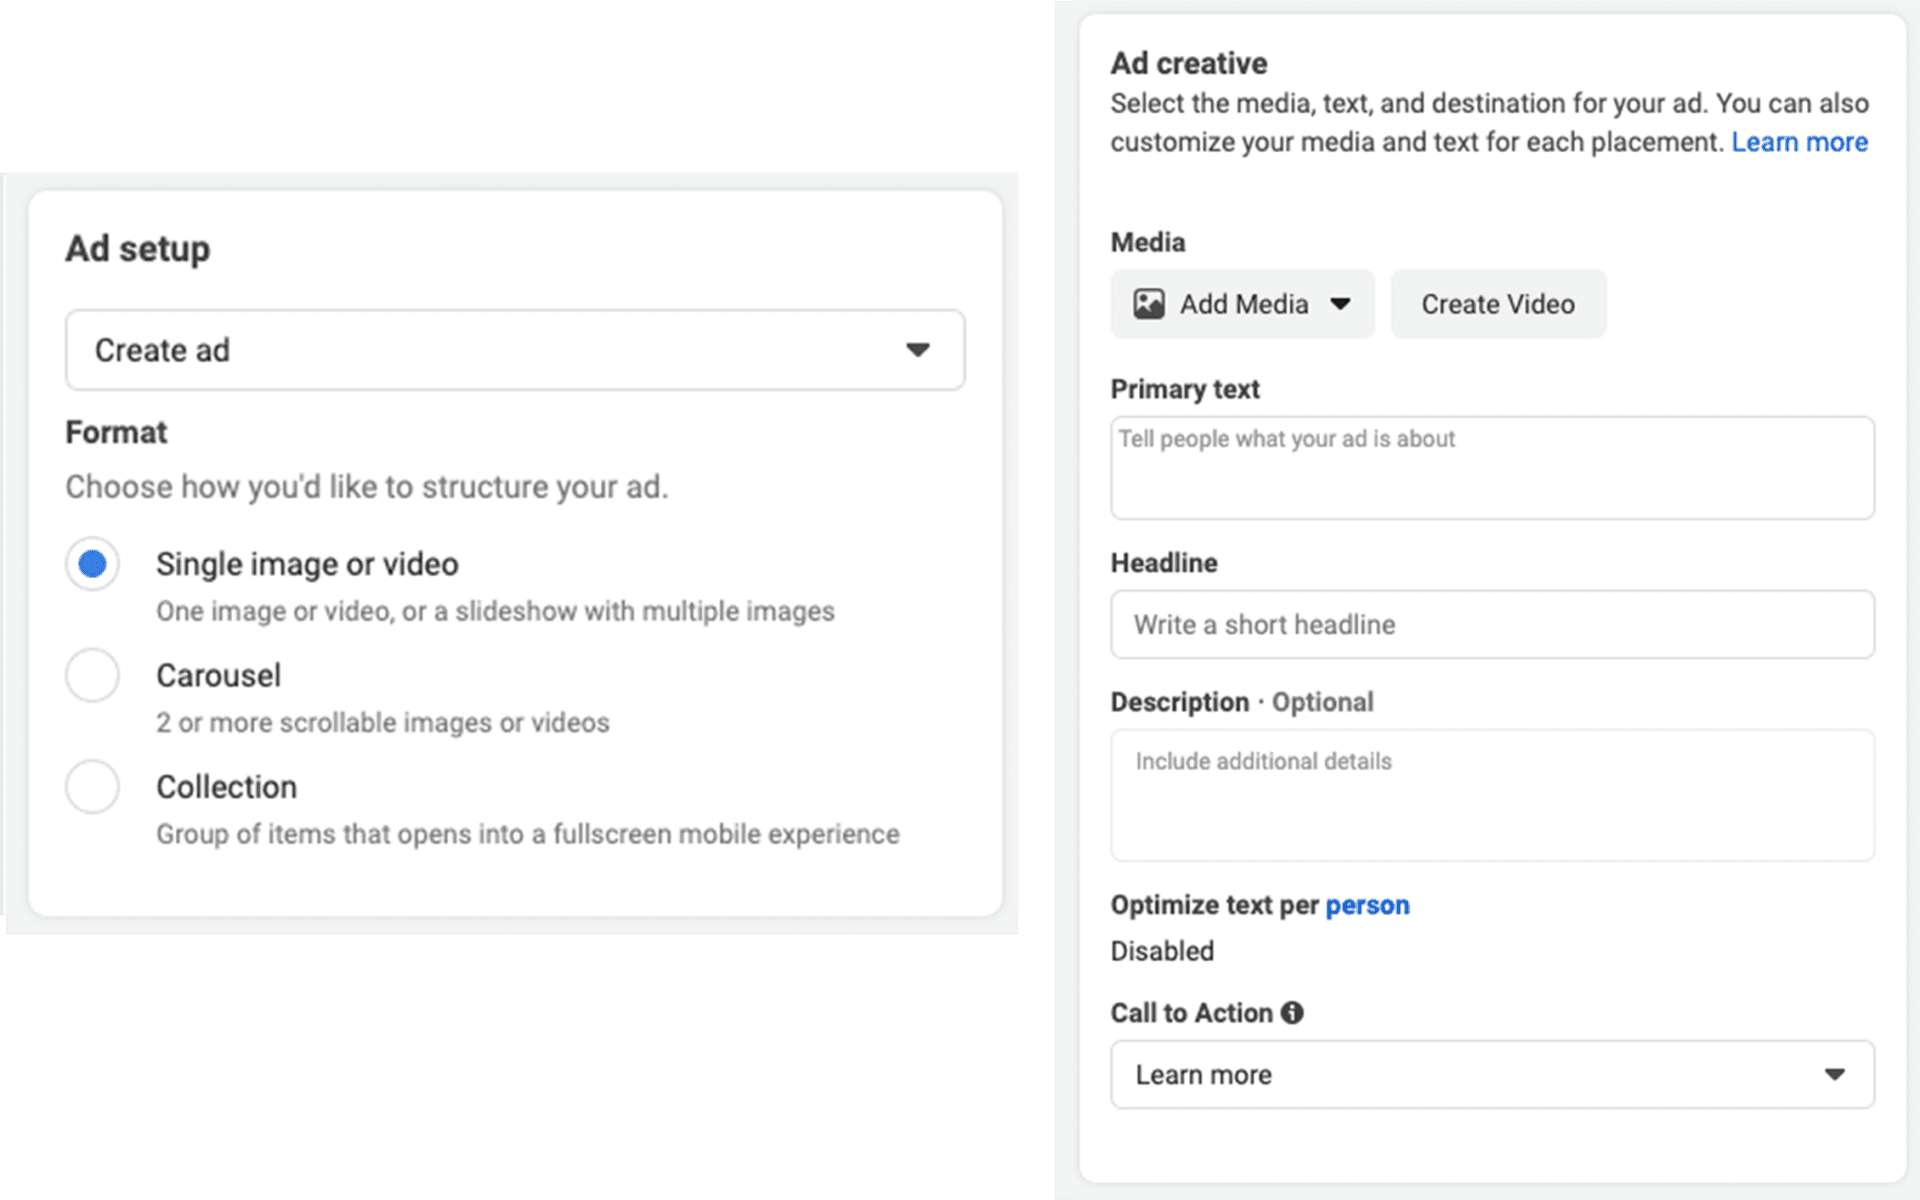Click the Description field labeled Include additional details
1920x1200 pixels.
[1492, 795]
